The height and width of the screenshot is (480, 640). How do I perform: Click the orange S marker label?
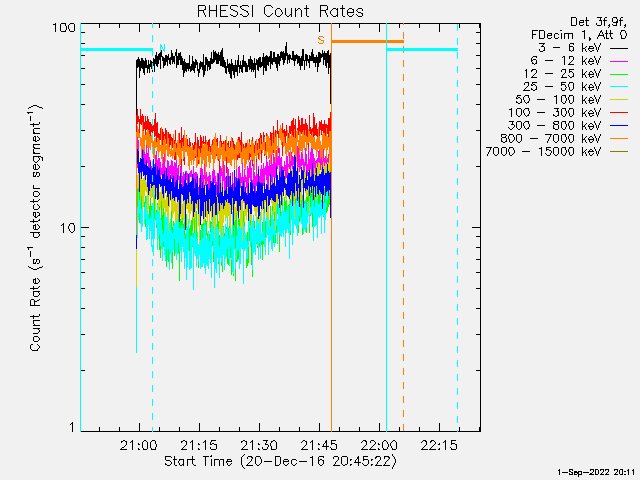[x=321, y=40]
